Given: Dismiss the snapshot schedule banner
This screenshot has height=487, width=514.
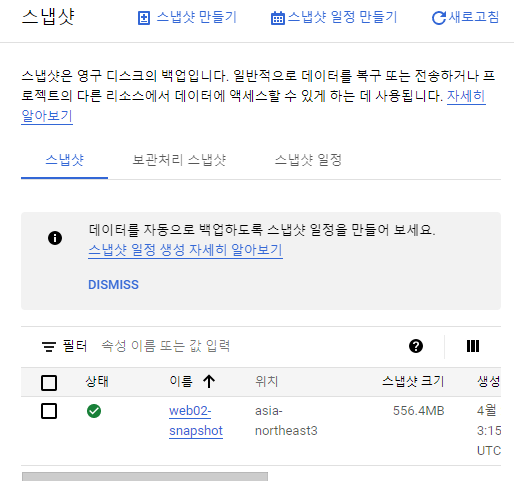Looking at the screenshot, I should click(x=113, y=285).
